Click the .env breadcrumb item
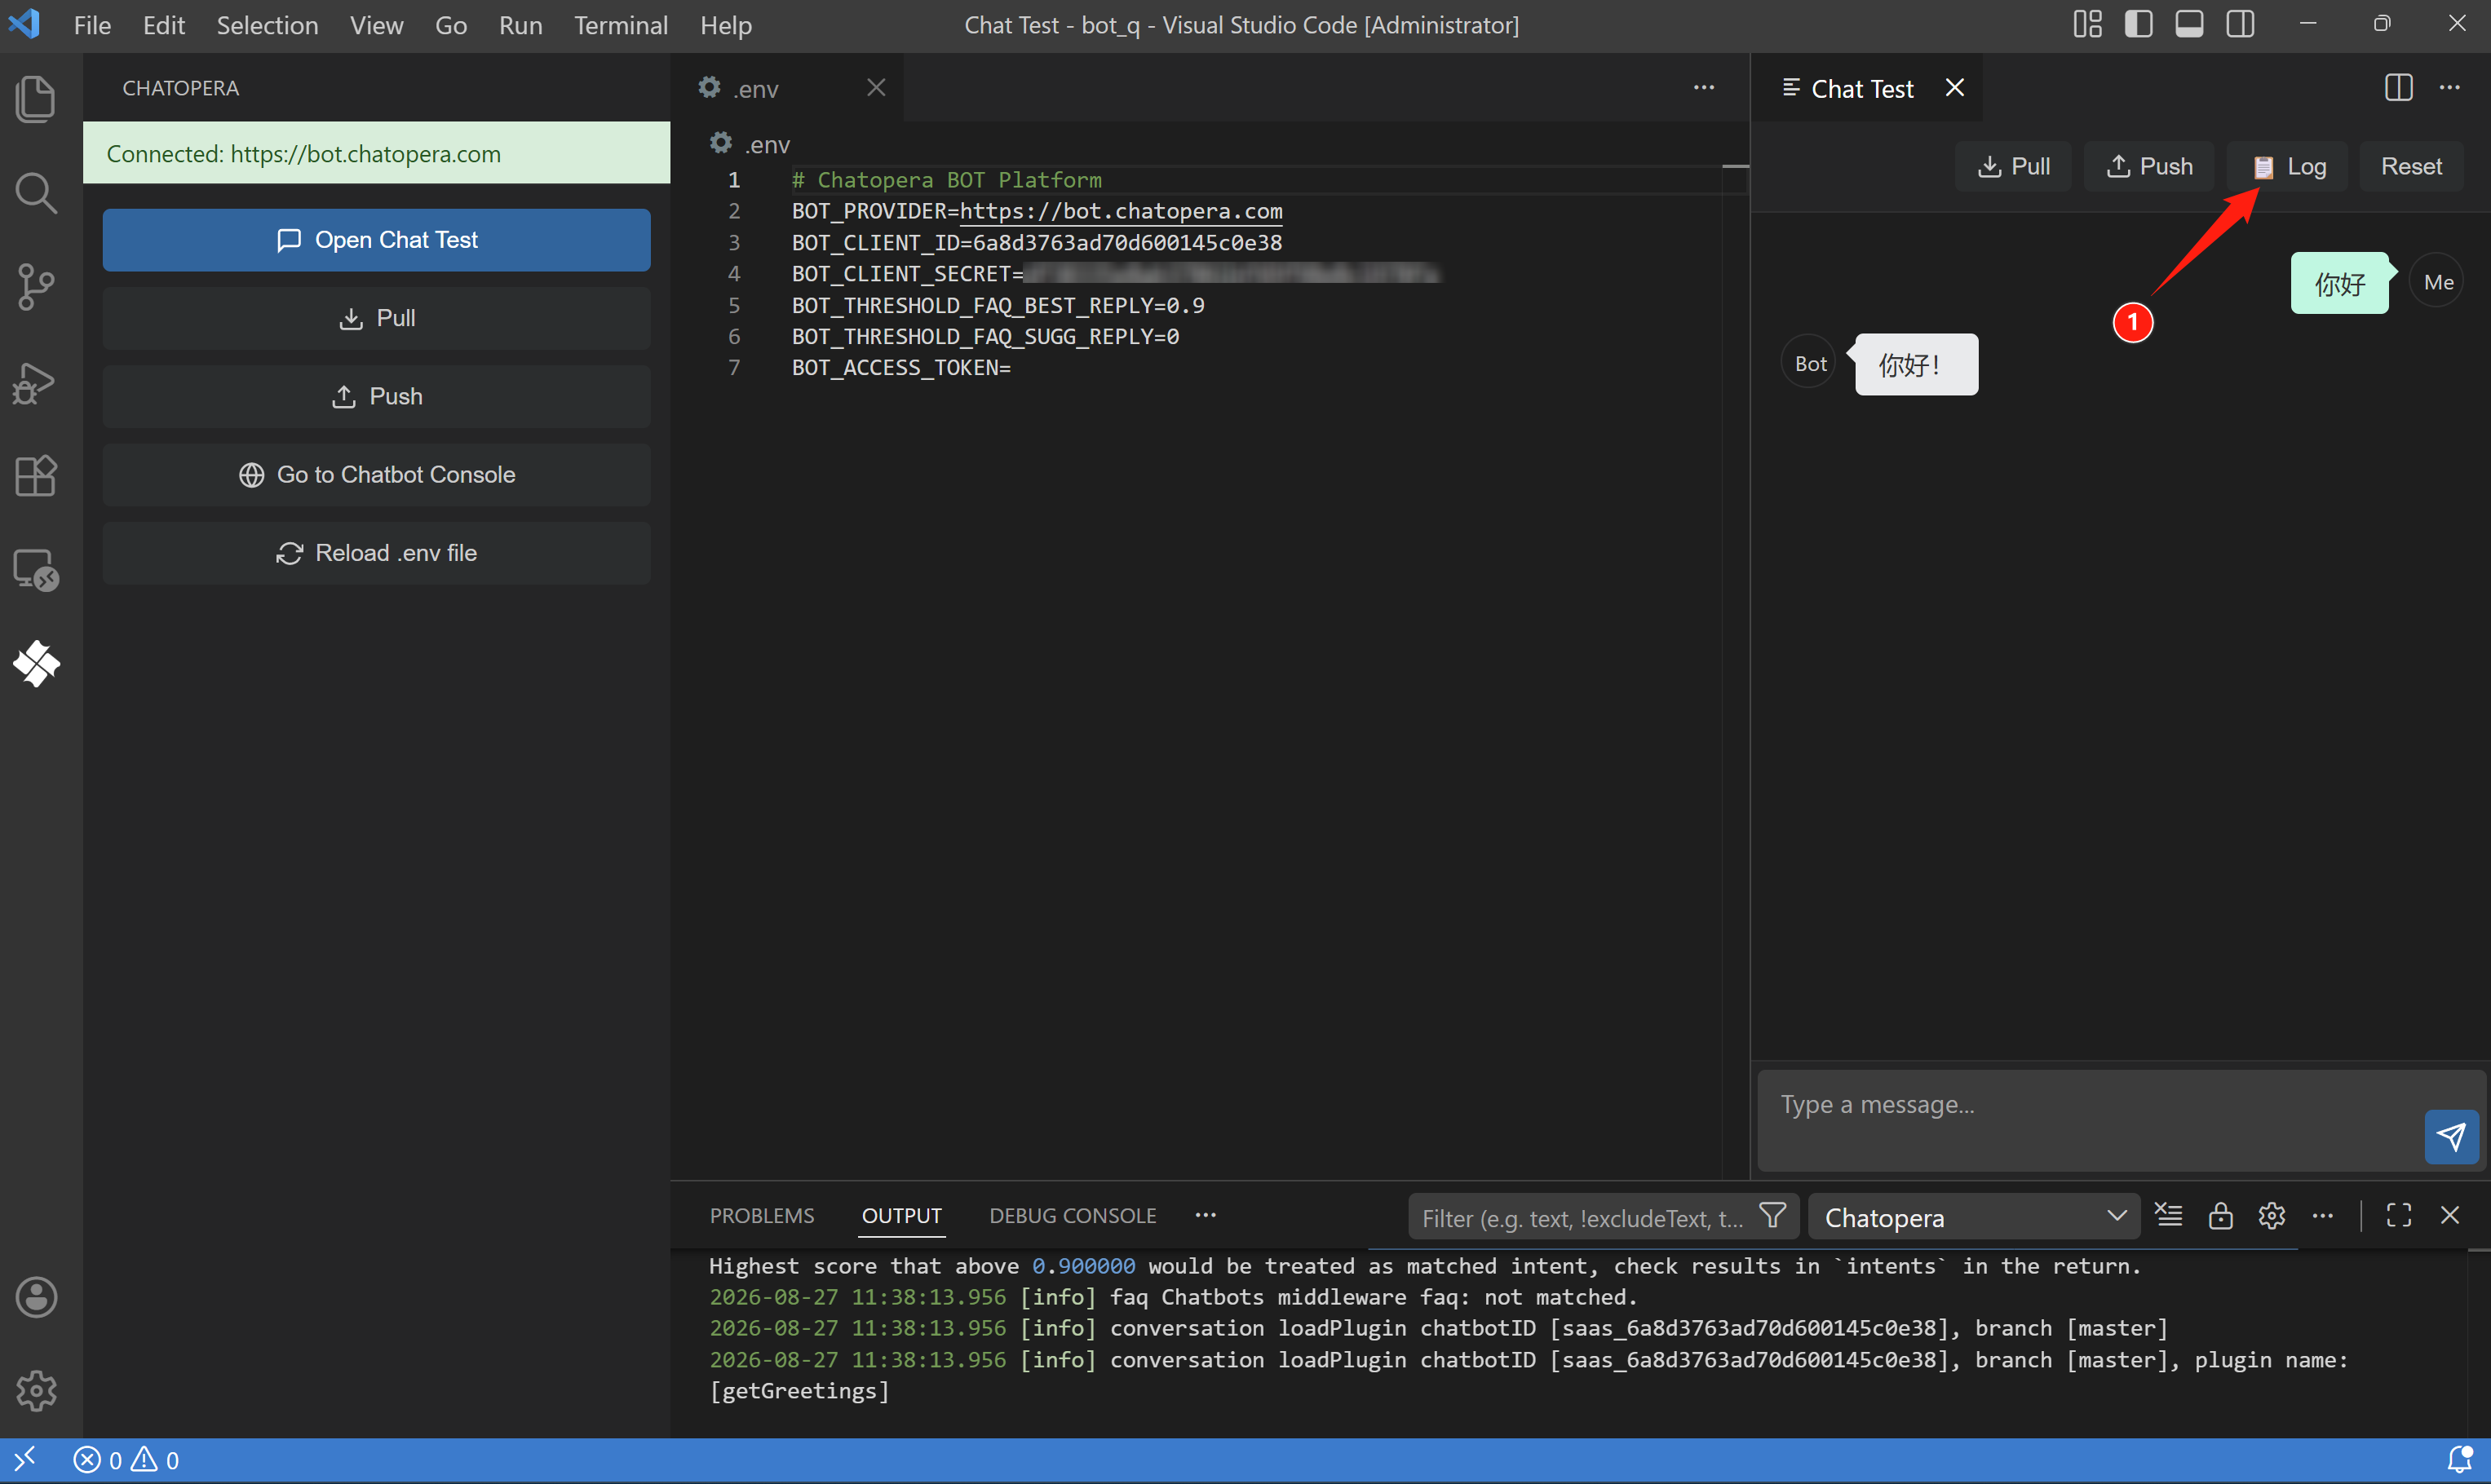 pos(750,144)
